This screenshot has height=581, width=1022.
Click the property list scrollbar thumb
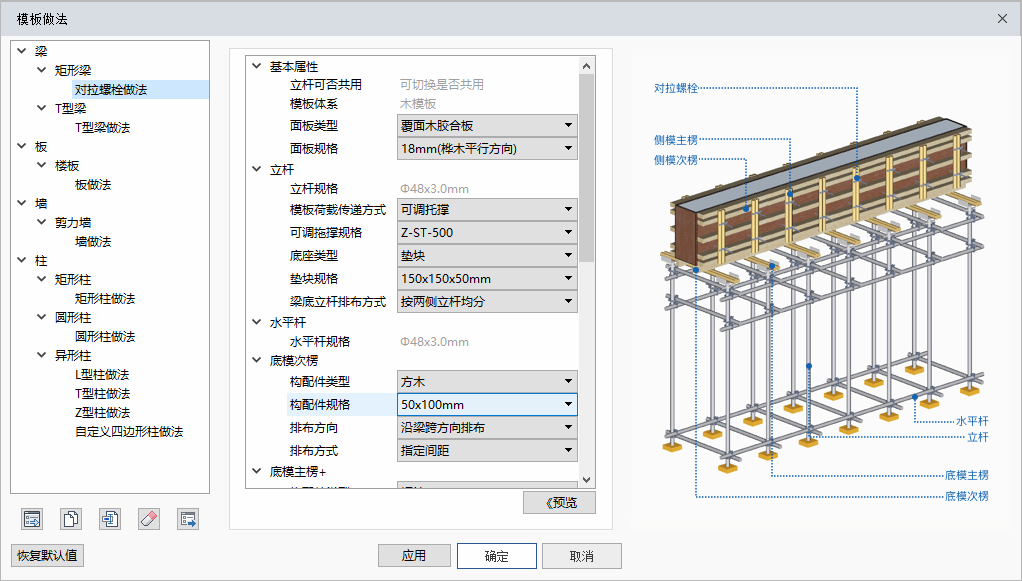[x=586, y=168]
